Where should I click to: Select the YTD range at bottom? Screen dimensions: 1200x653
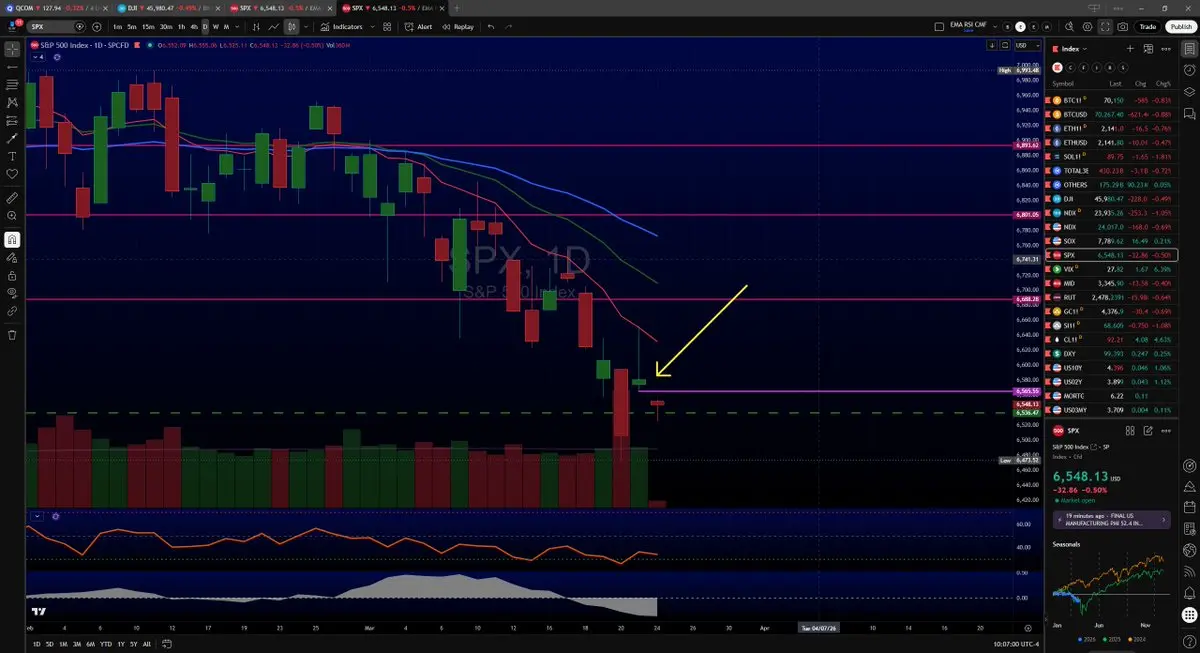tap(105, 644)
